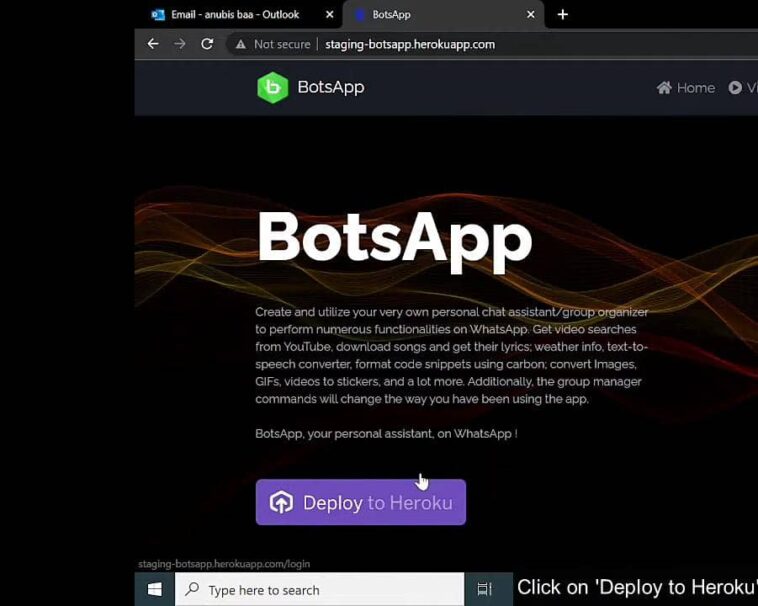Click the Deploy to Heroku button

coord(361,502)
